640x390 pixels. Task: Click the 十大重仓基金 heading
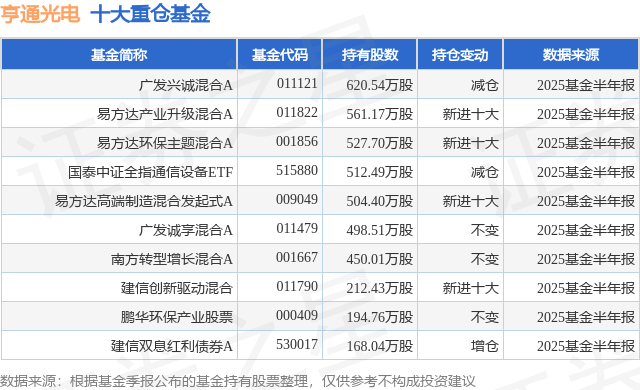click(x=150, y=14)
